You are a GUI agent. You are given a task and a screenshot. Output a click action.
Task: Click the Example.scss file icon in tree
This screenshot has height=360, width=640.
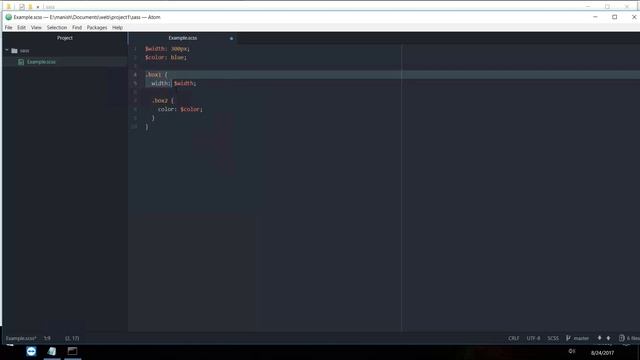21,62
